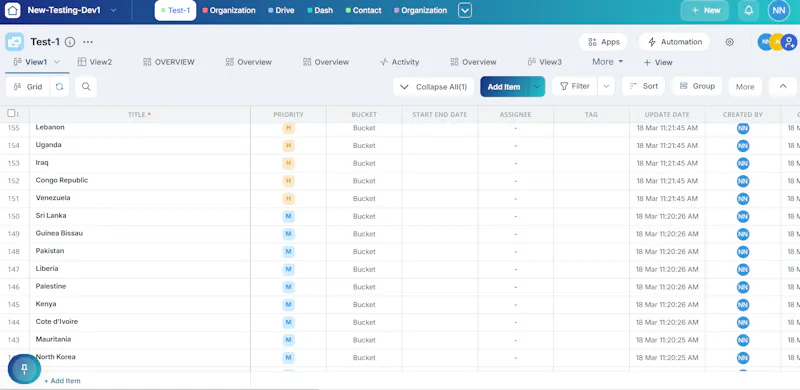Image resolution: width=800 pixels, height=390 pixels.
Task: Click the + Add Item link at bottom
Action: point(62,381)
